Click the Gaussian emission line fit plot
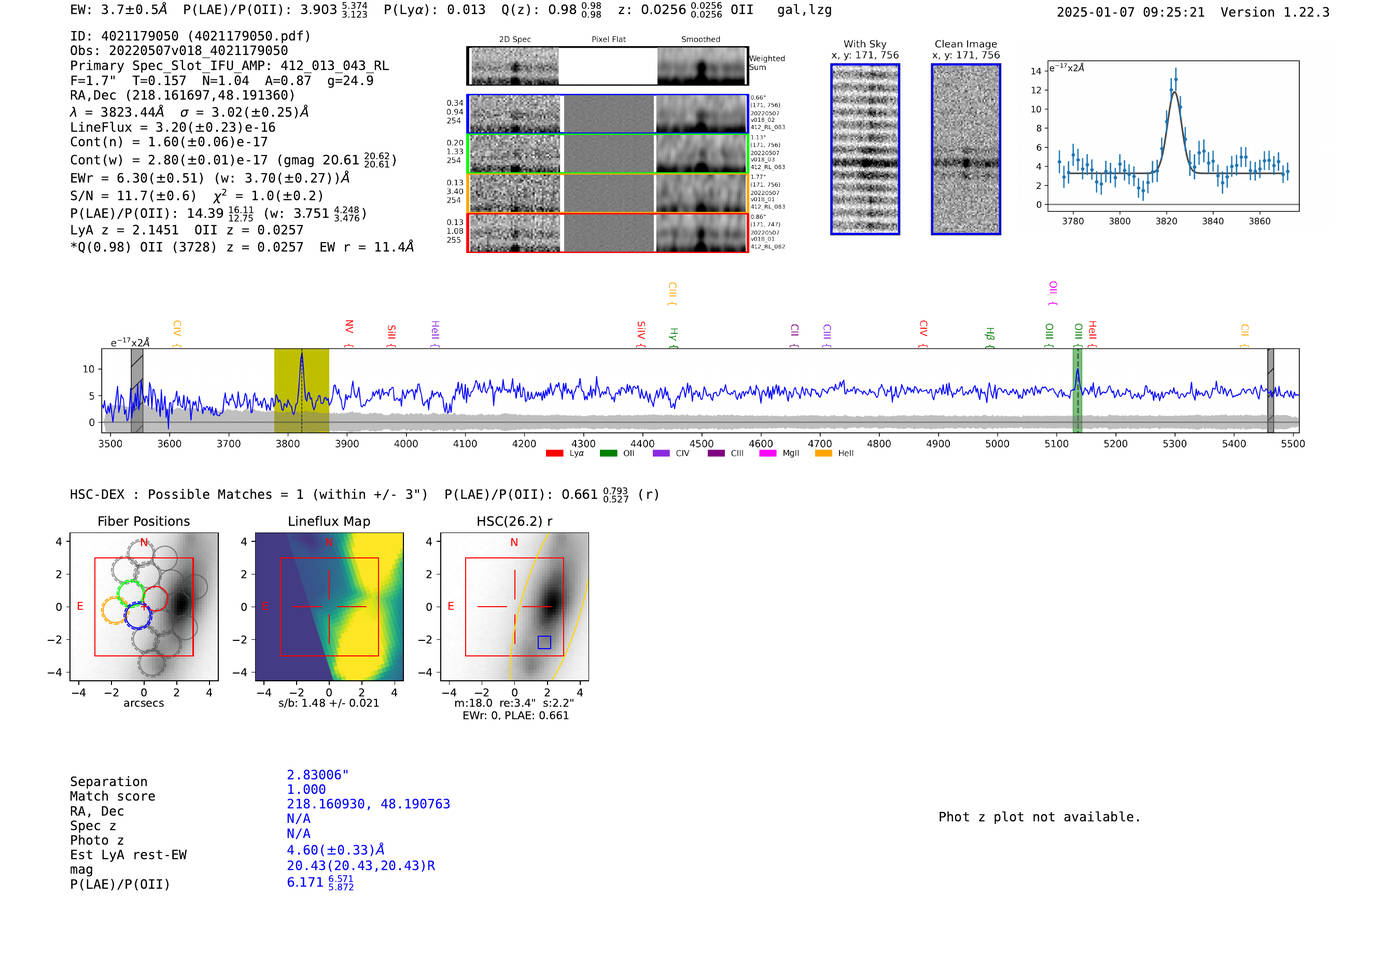The width and height of the screenshot is (1400, 953). 1172,136
